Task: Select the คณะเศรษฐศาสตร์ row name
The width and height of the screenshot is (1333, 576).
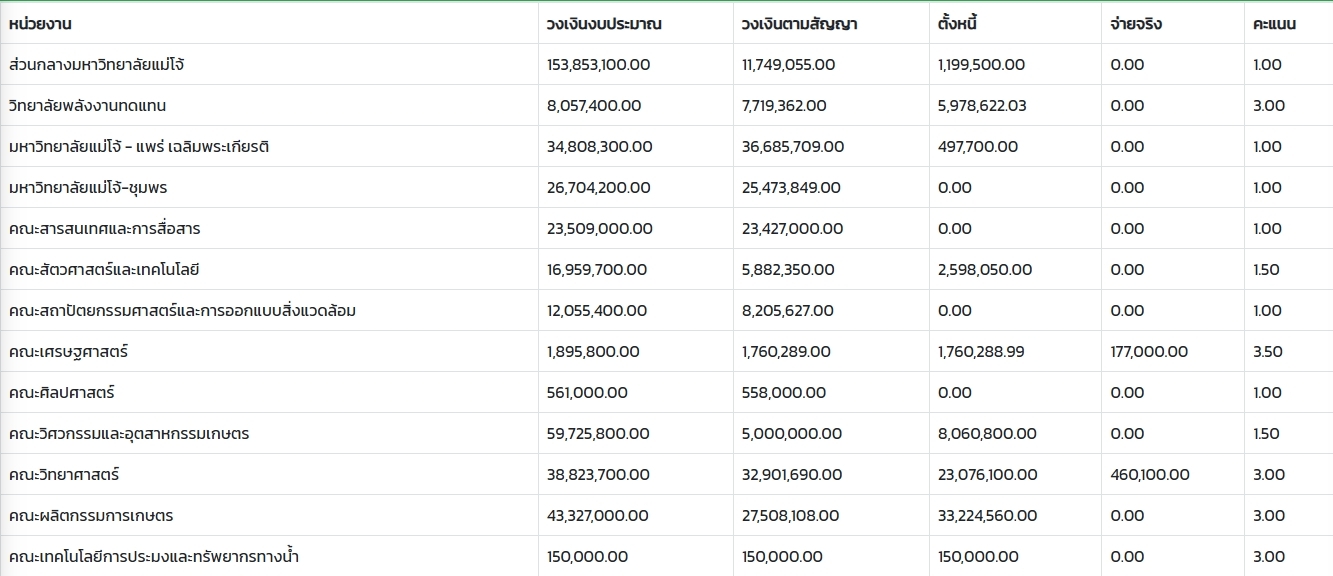Action: pyautogui.click(x=68, y=352)
